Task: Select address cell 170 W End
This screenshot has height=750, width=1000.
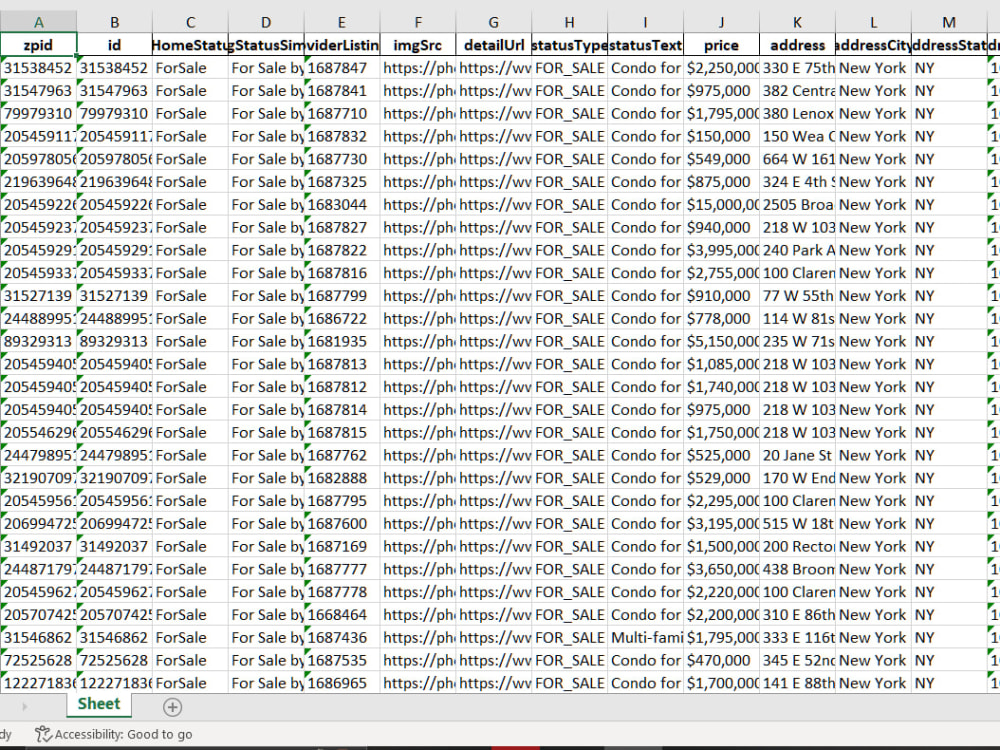Action: point(797,478)
